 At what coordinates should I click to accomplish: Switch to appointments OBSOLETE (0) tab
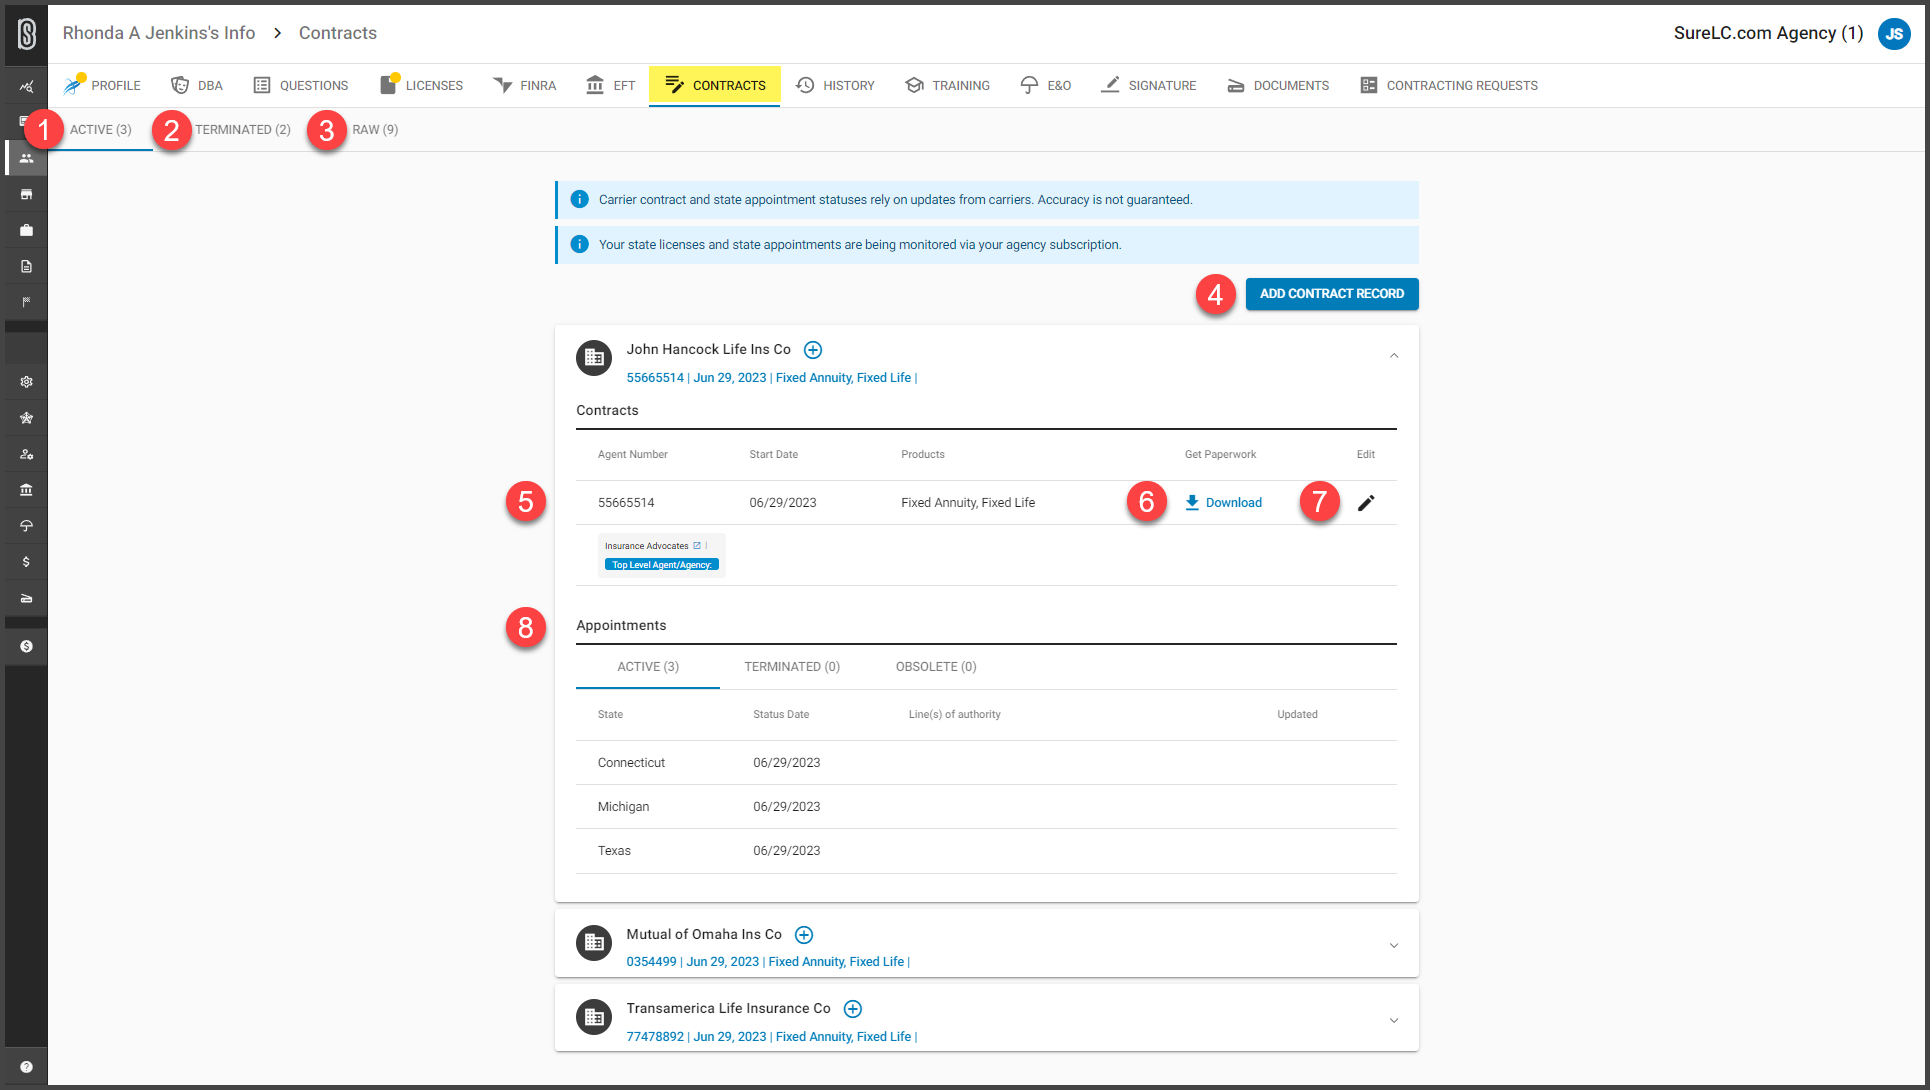[936, 667]
